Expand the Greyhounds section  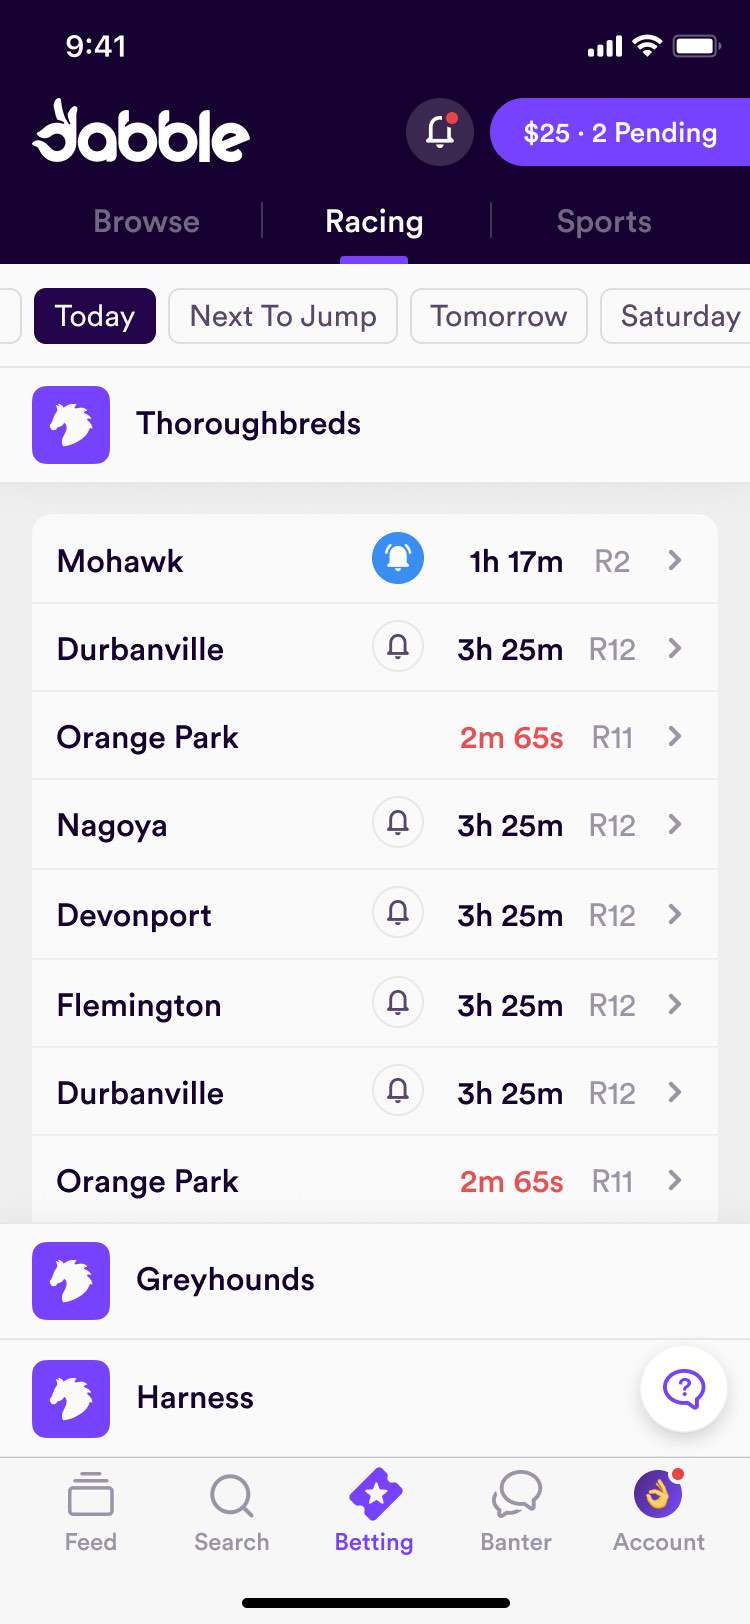225,1280
